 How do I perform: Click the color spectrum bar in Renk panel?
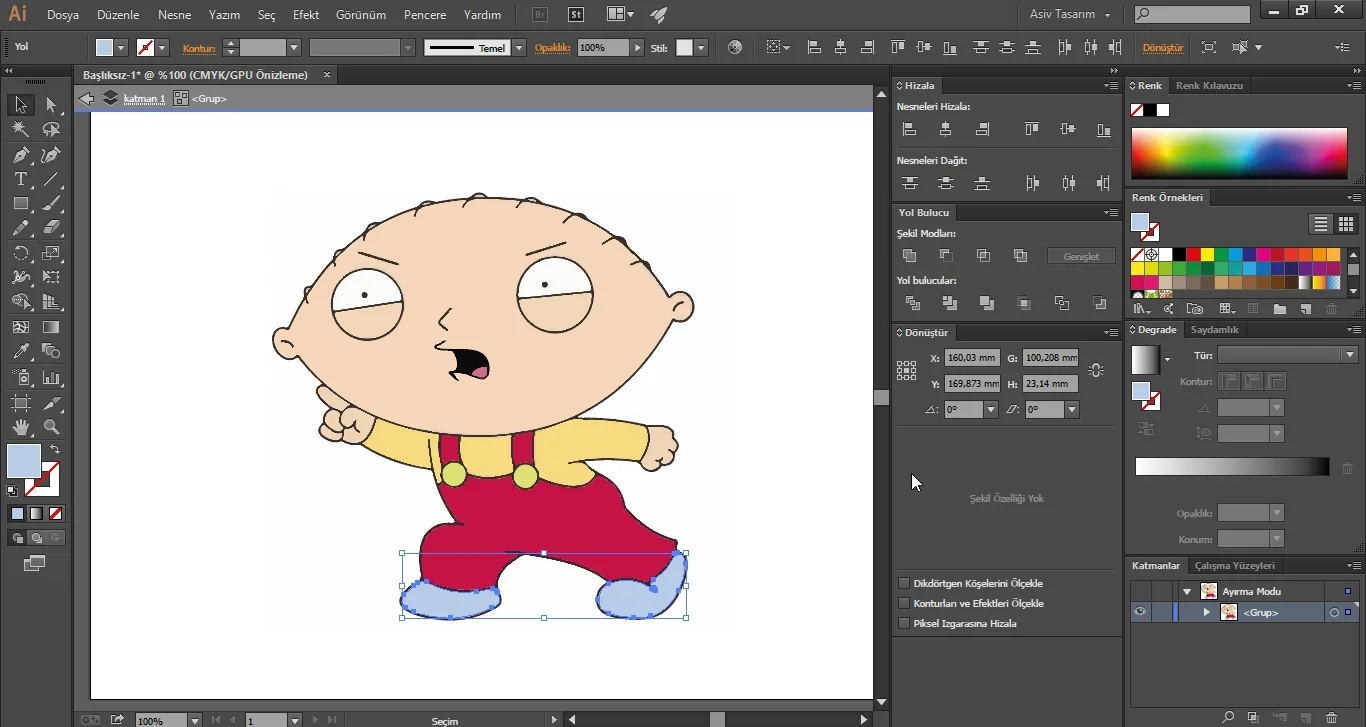[1238, 153]
